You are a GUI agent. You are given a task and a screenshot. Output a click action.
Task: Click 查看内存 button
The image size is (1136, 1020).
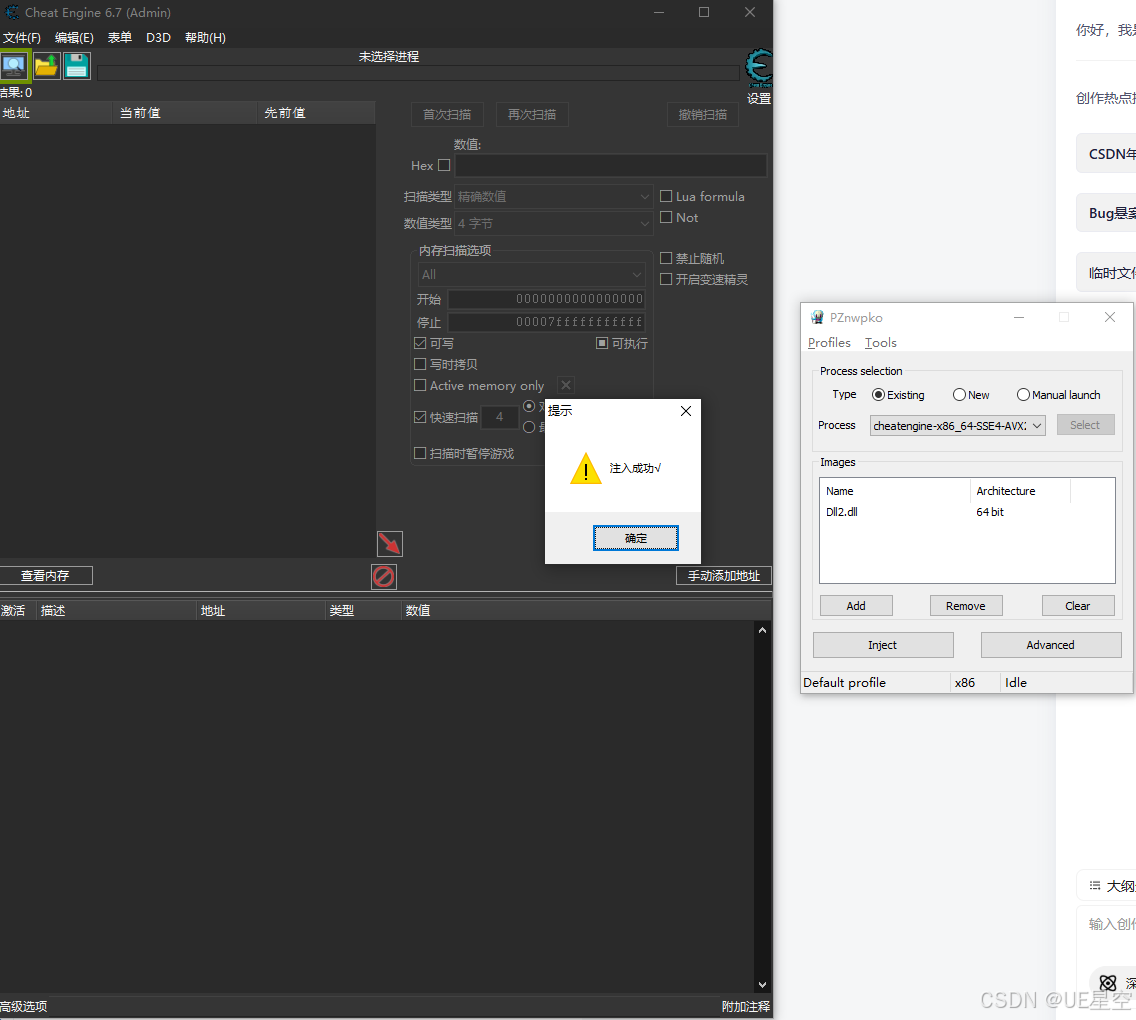coord(46,576)
